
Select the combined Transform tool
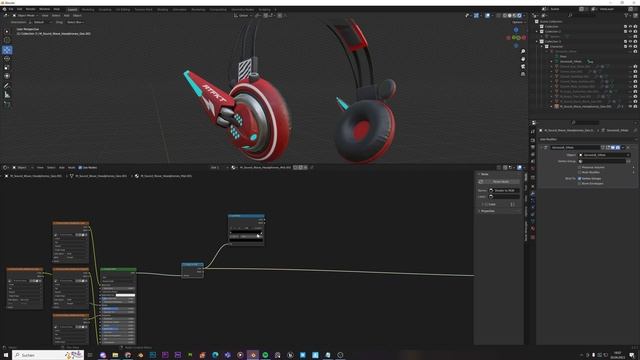tap(7, 76)
